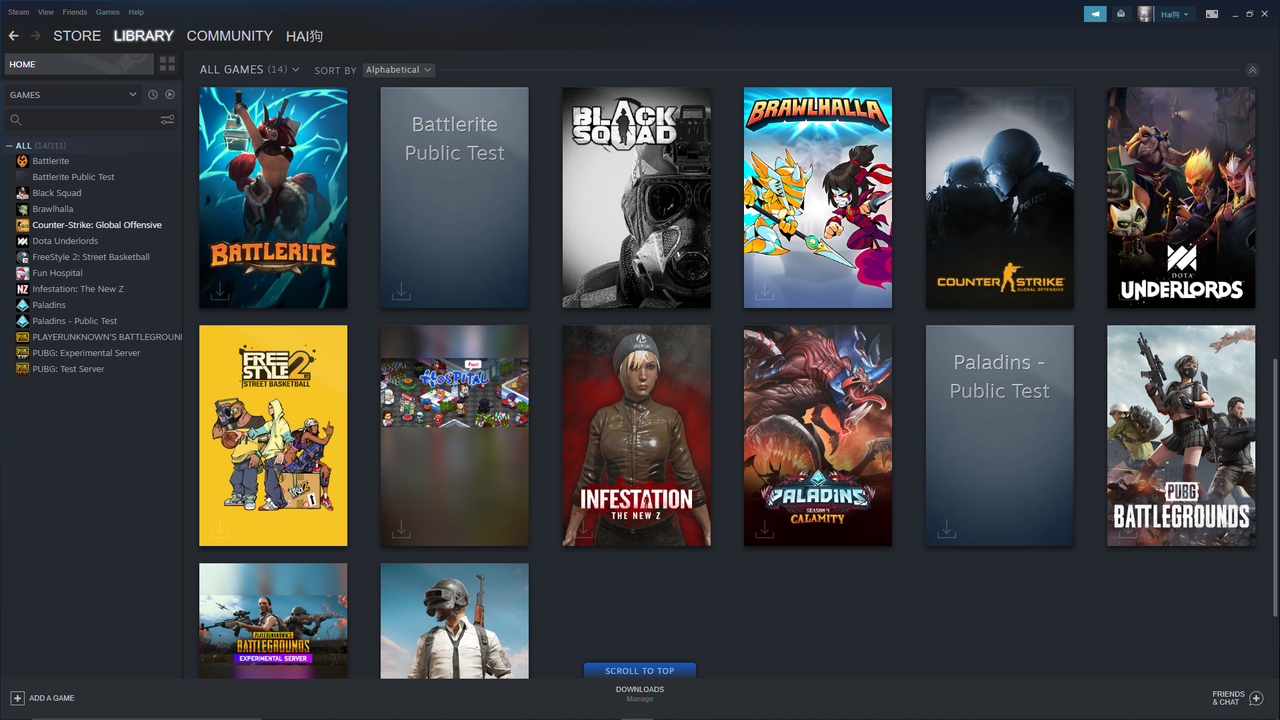Screen dimensions: 1280x720
Task: Select the Battlerite cover art
Action: pos(273,198)
